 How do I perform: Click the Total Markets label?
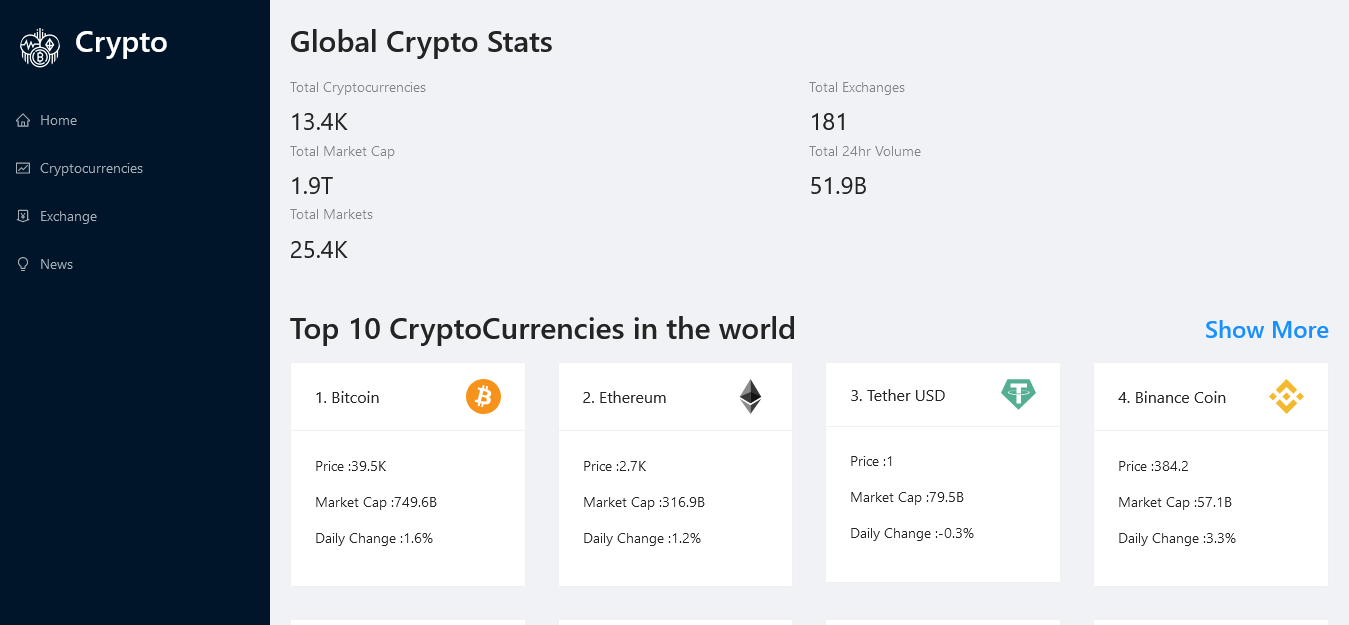[331, 215]
